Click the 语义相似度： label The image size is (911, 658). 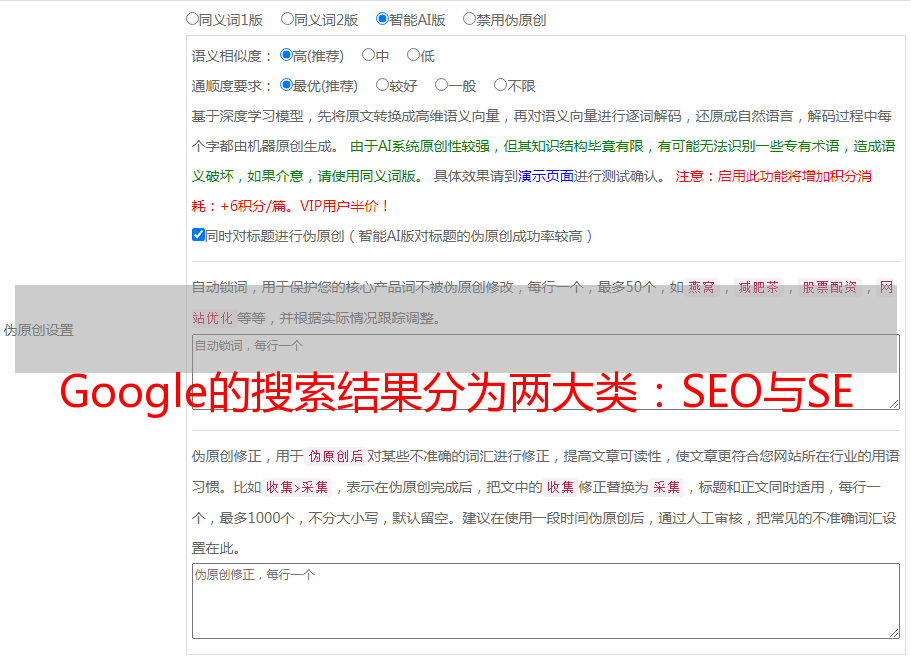(x=232, y=56)
